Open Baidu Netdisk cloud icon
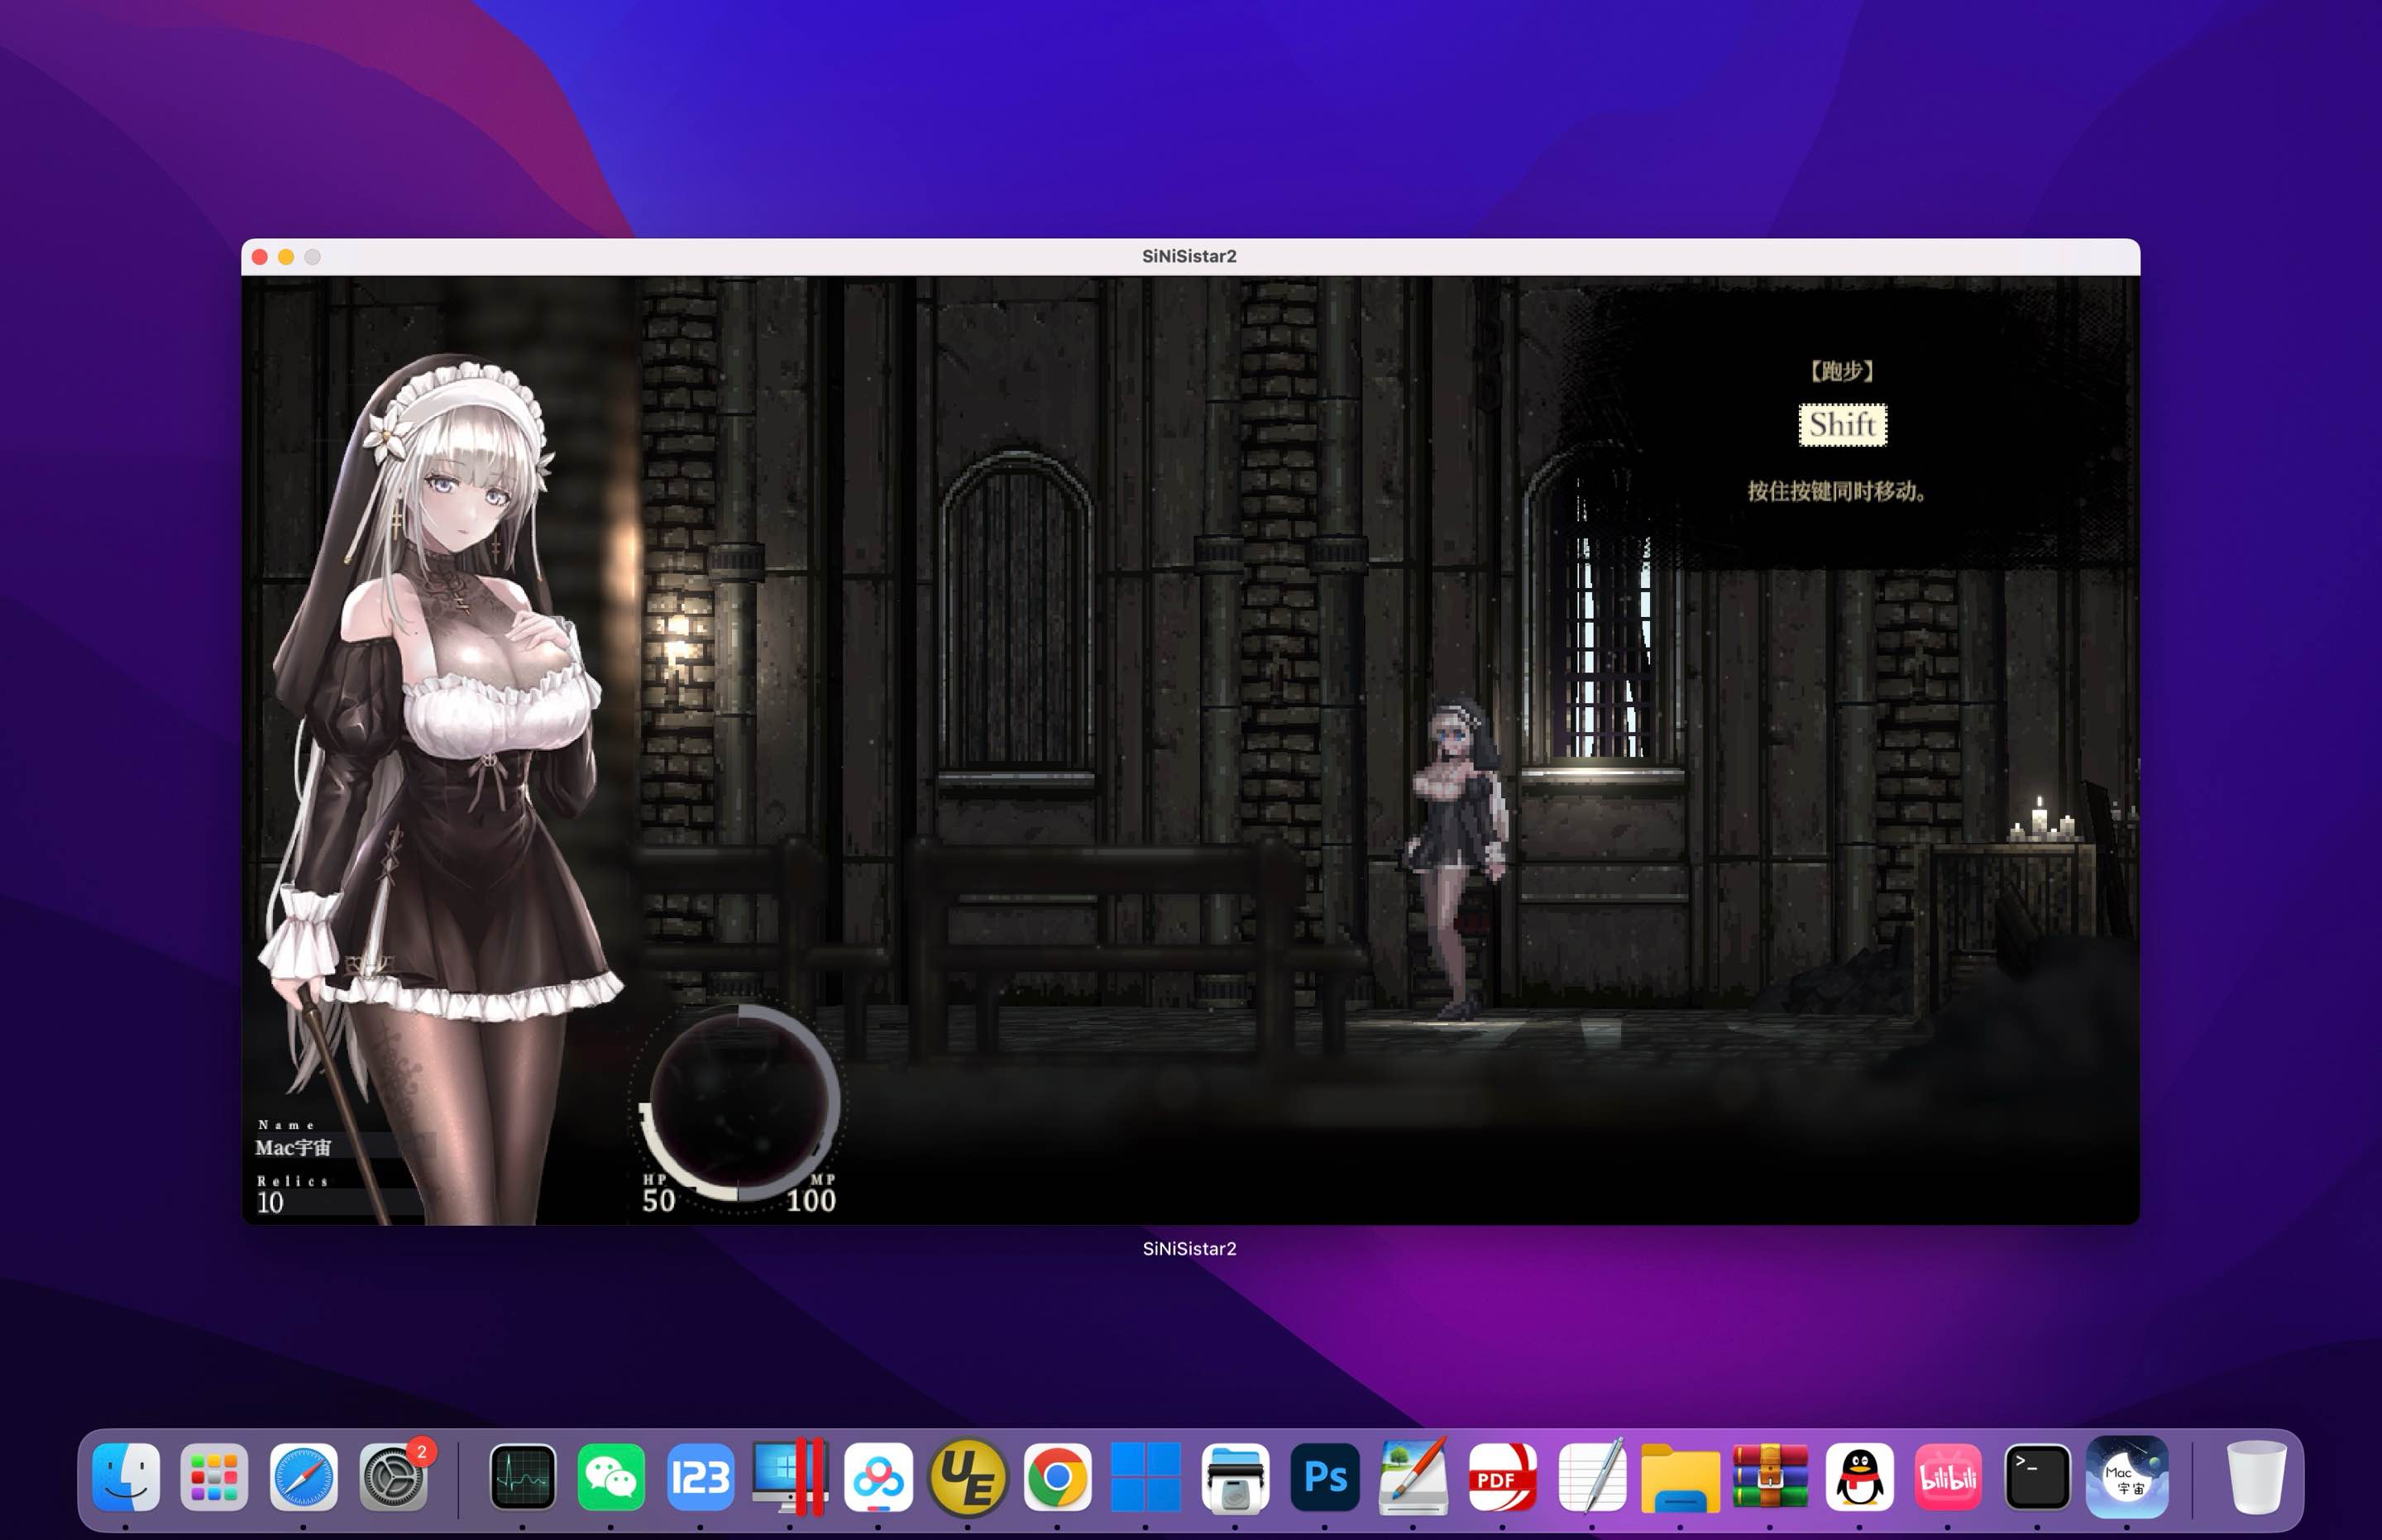Screen dimensions: 2382x1540 pyautogui.click(x=878, y=1477)
